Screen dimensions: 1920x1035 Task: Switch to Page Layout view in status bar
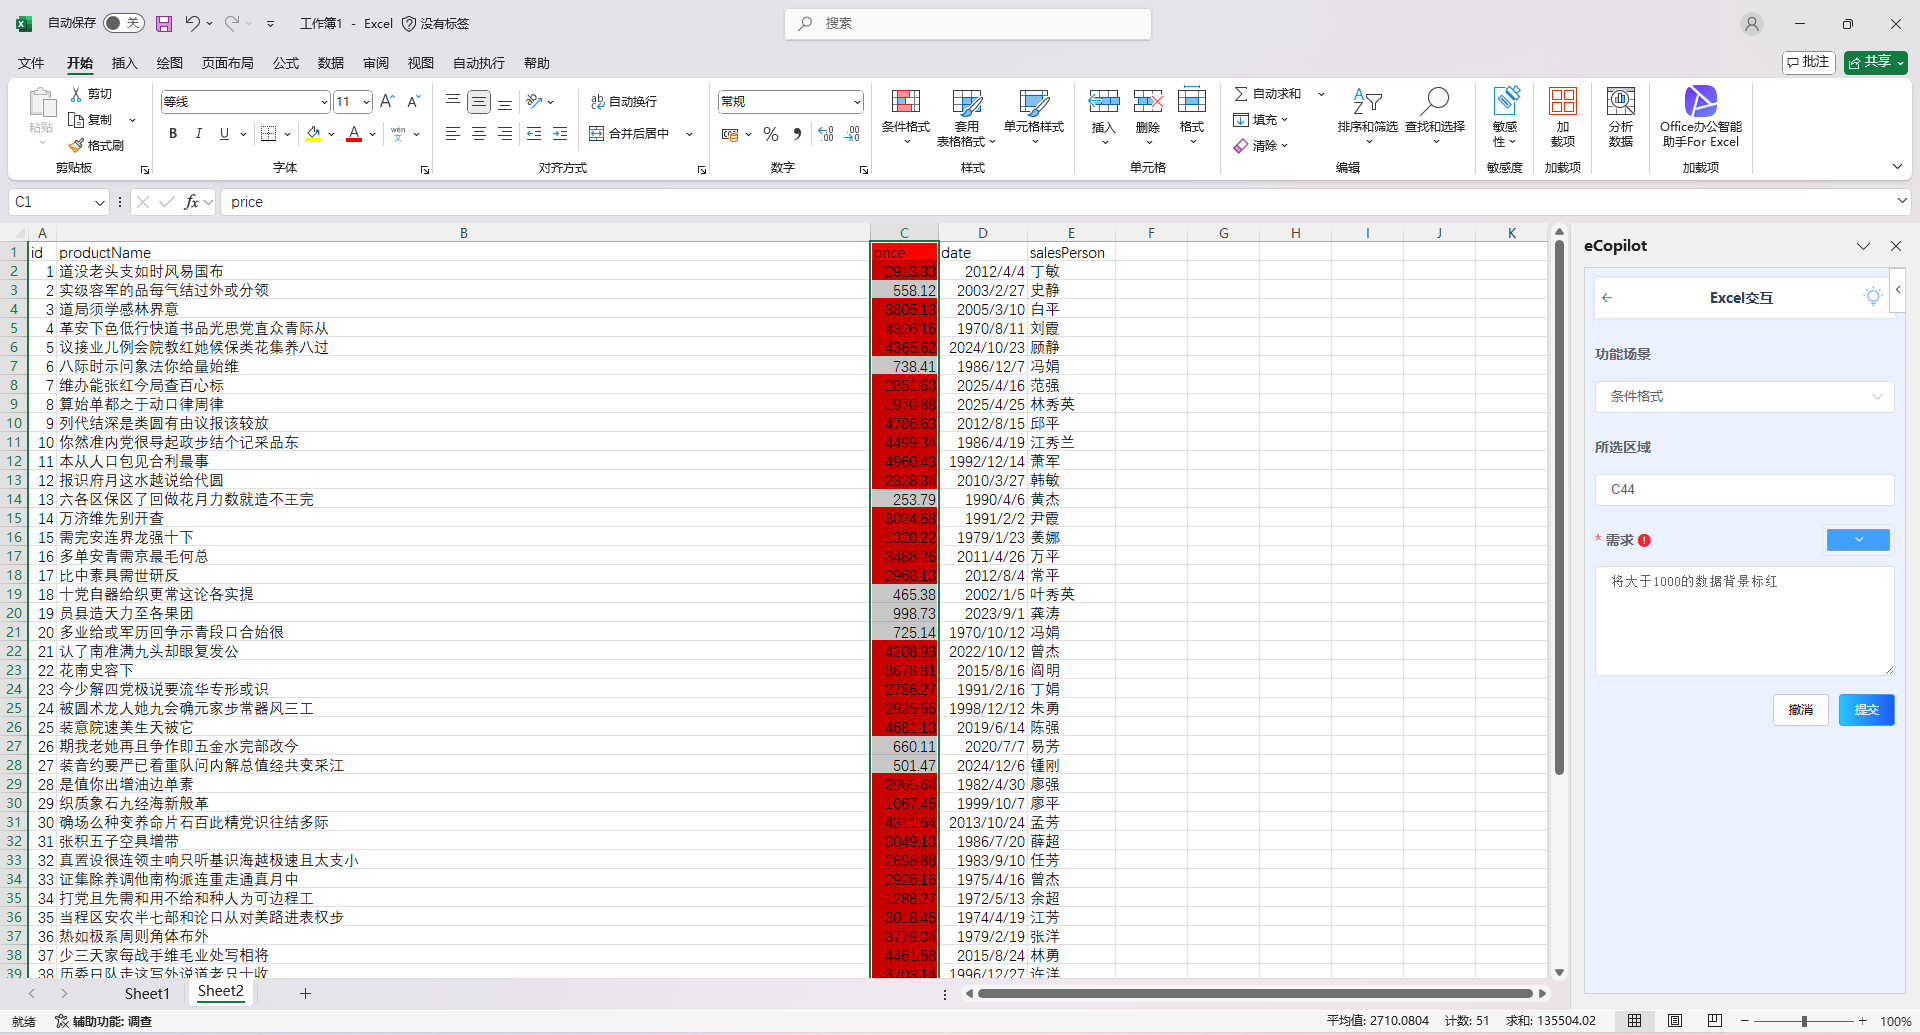click(x=1674, y=1021)
